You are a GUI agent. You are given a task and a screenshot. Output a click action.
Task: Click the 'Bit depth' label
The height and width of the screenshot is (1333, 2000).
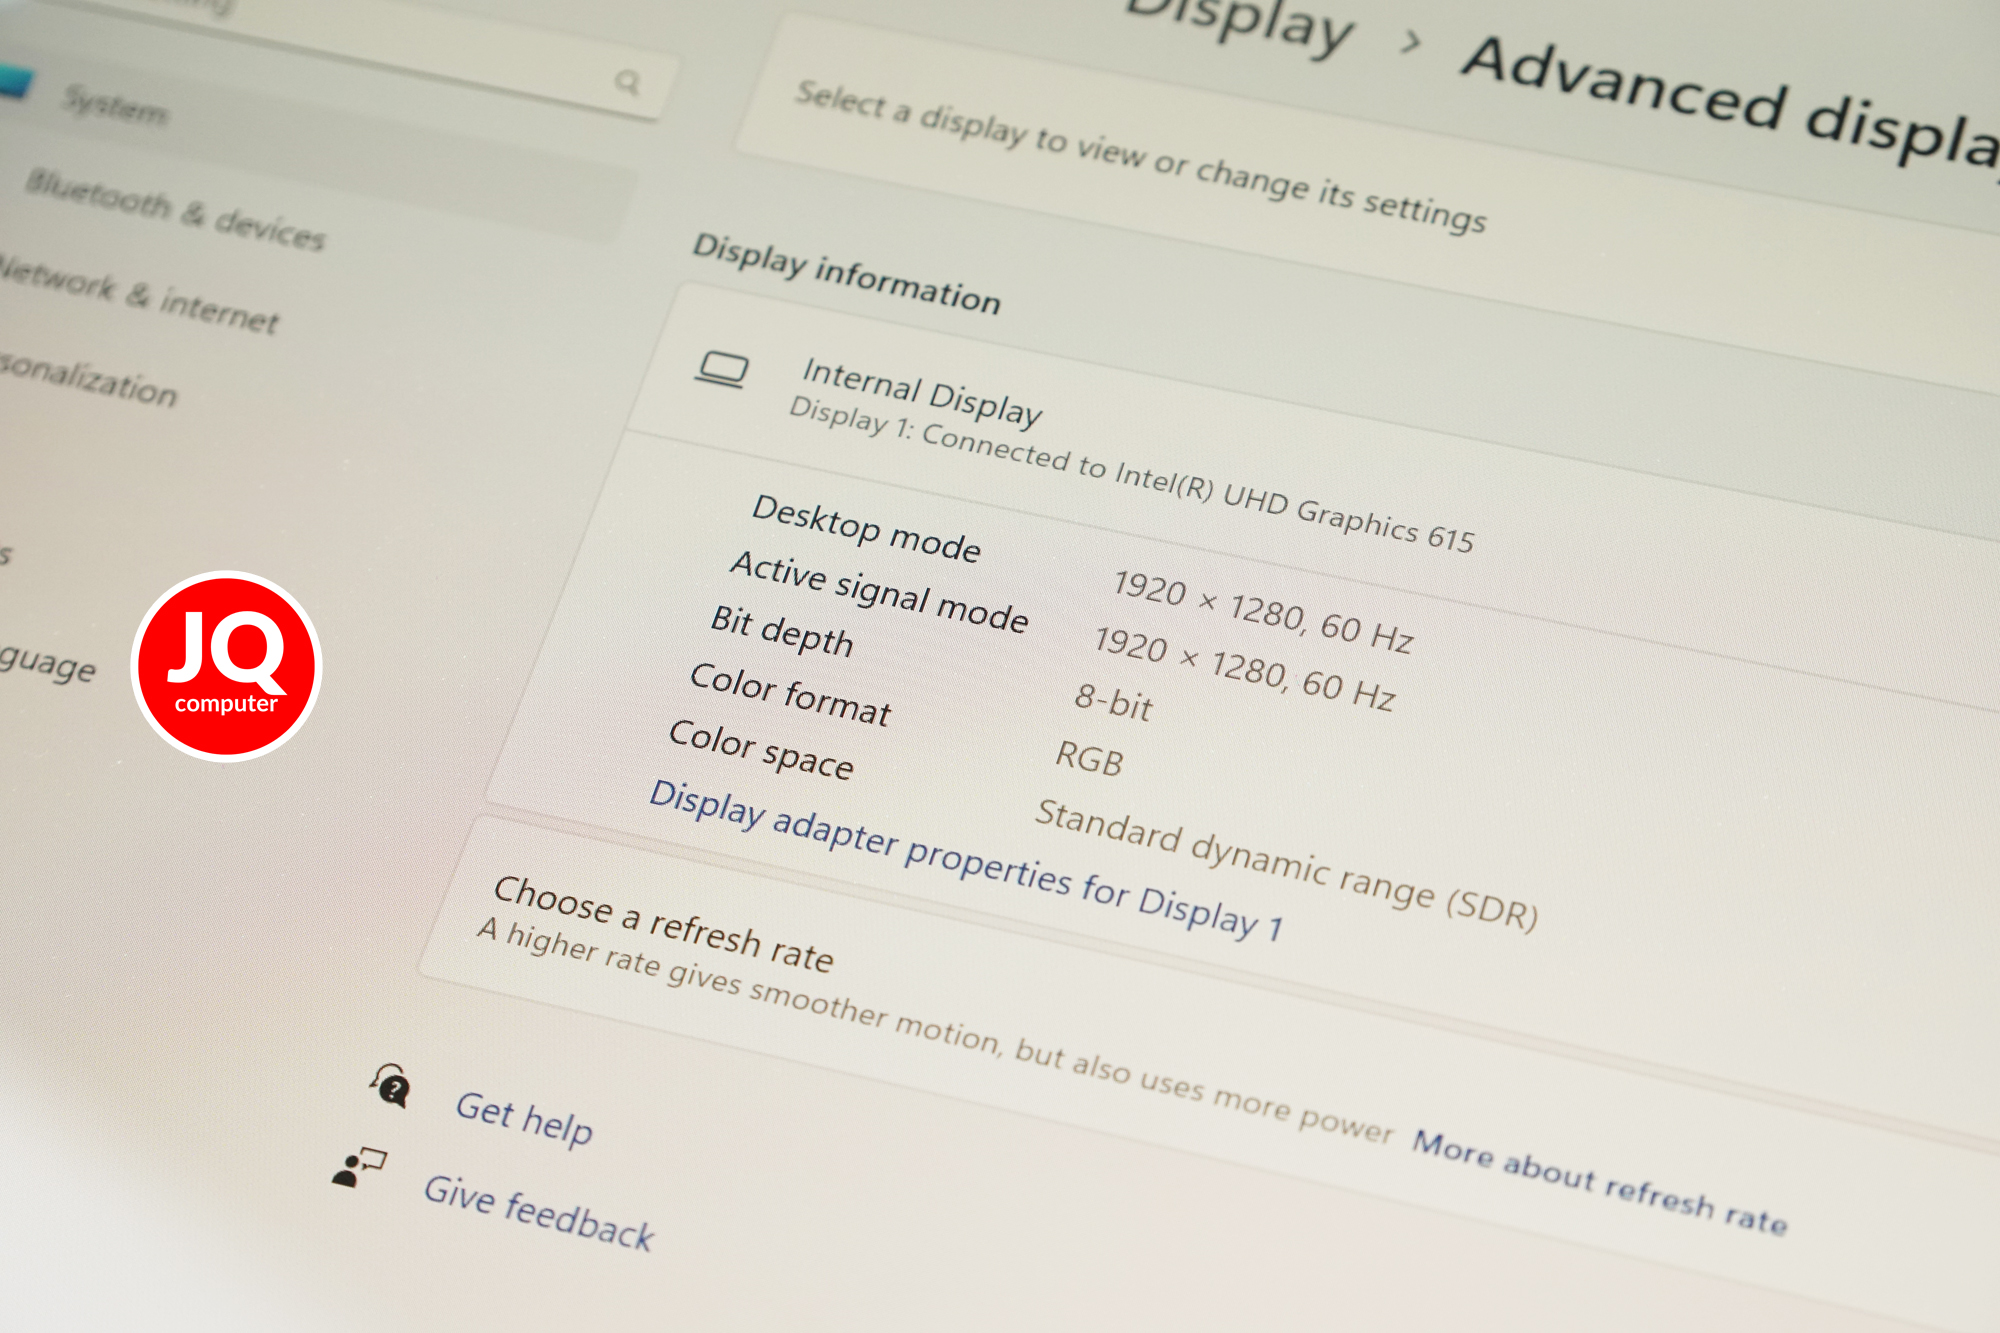781,631
